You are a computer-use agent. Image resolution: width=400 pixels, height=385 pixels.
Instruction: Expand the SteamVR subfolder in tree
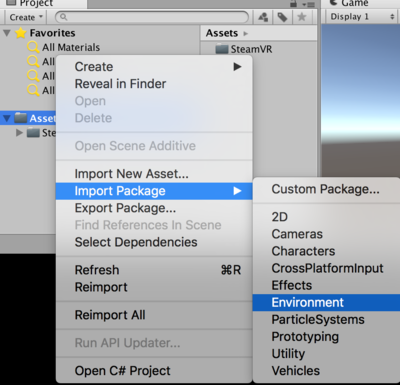pos(19,133)
